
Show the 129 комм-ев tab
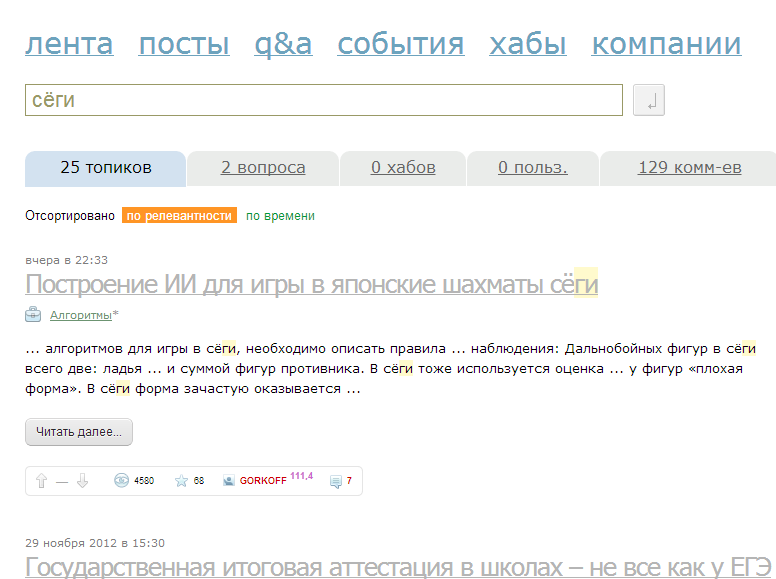pyautogui.click(x=689, y=168)
